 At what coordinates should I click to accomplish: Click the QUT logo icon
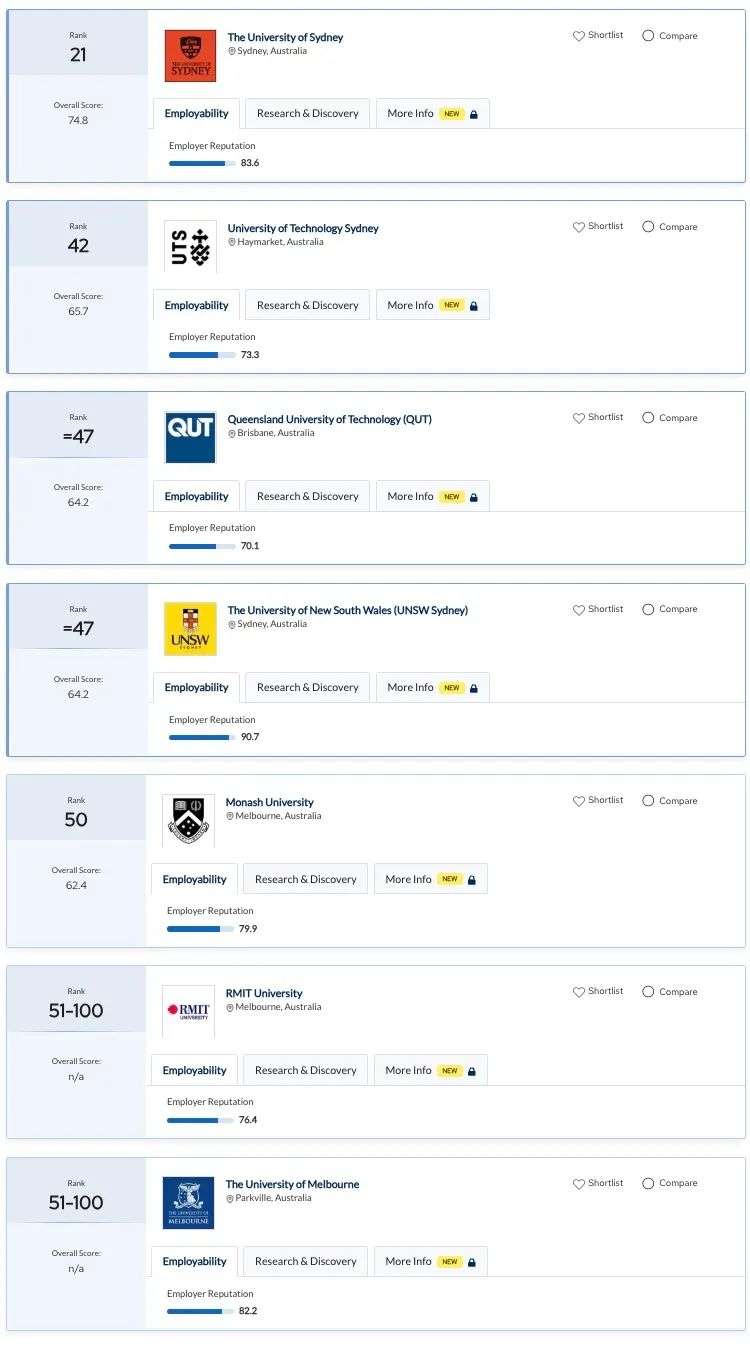point(190,438)
